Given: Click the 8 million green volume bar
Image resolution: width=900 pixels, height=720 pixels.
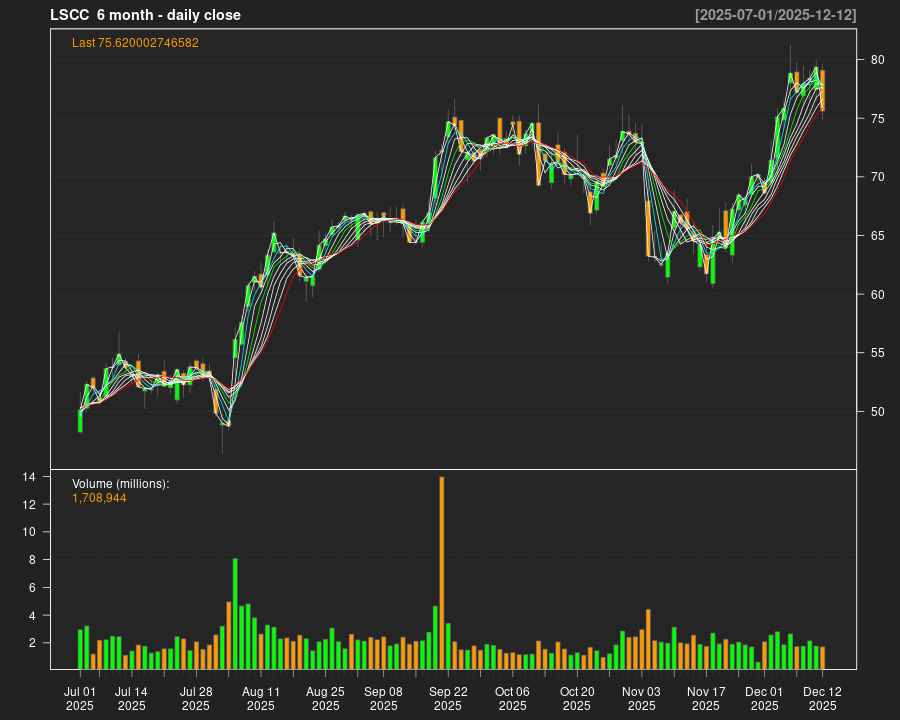Looking at the screenshot, I should (x=235, y=613).
